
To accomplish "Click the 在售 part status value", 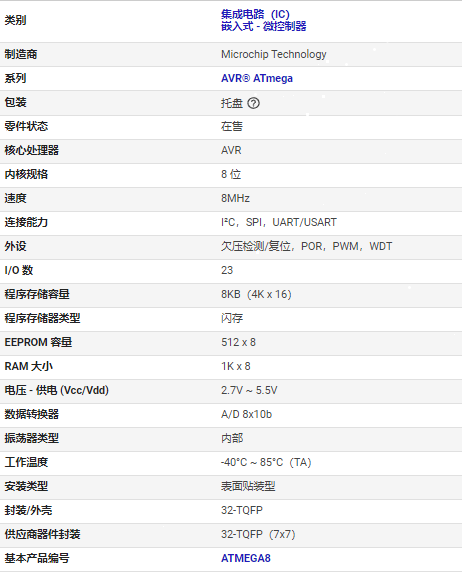I will (232, 127).
